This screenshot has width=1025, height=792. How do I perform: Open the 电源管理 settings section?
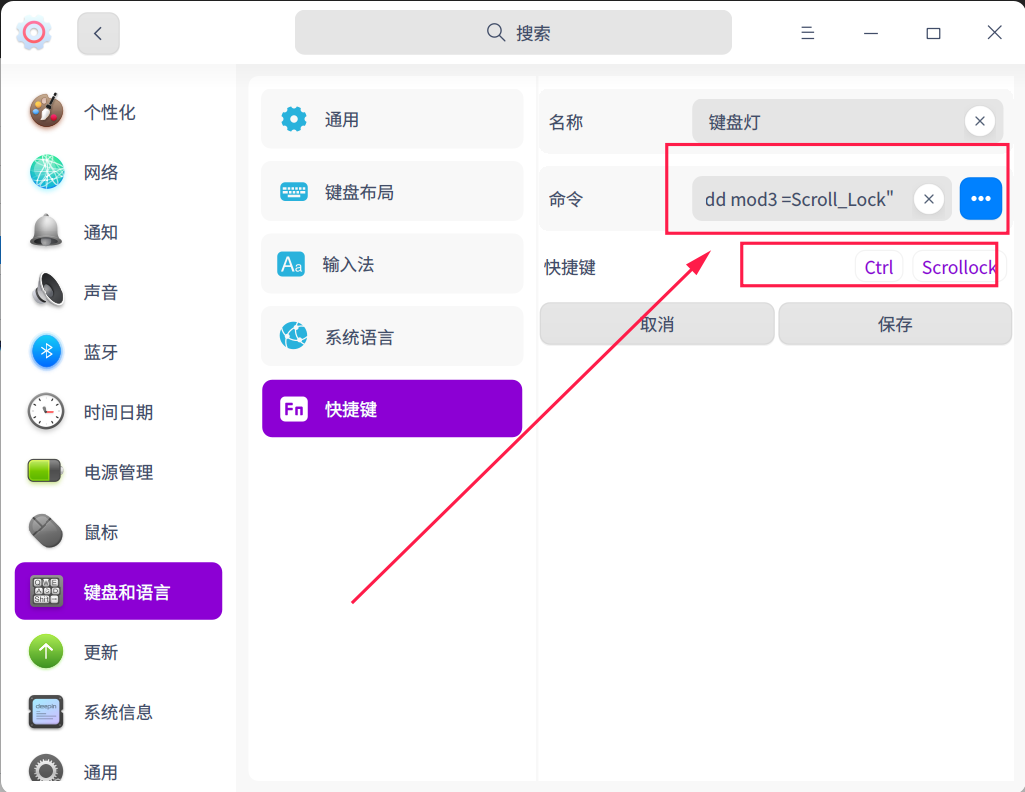click(118, 472)
